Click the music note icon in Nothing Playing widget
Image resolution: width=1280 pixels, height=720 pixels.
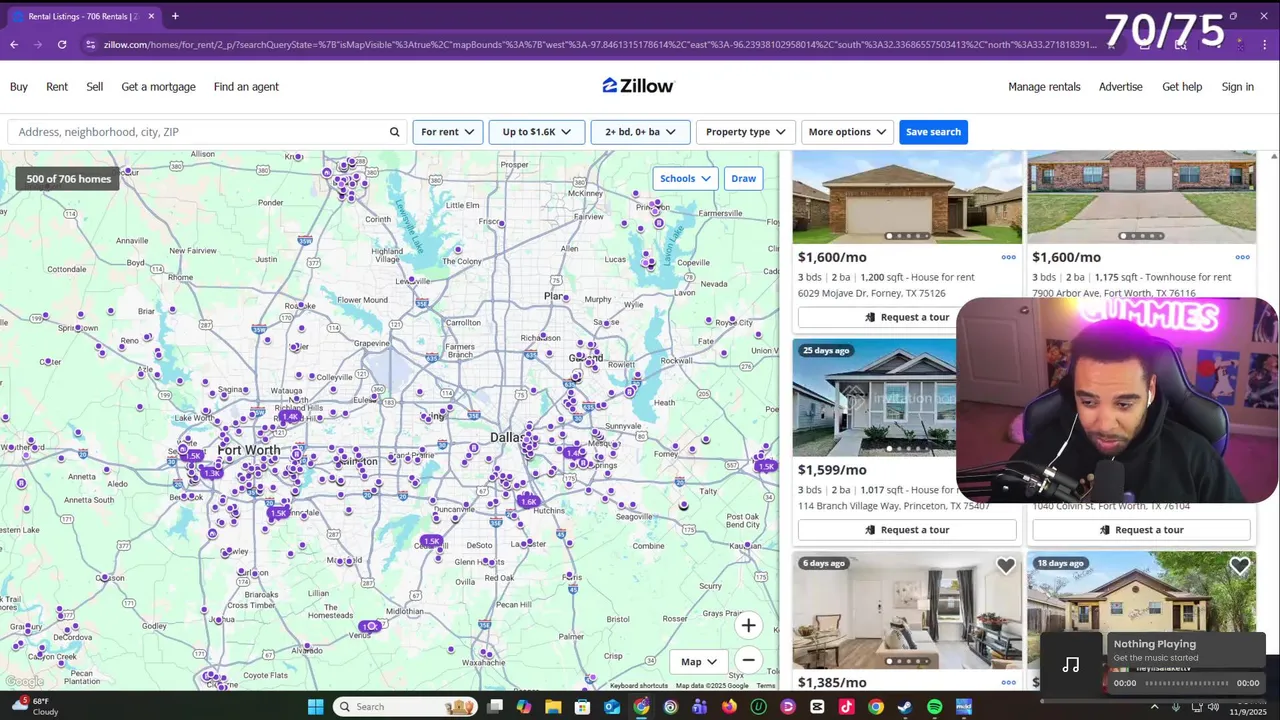pyautogui.click(x=1071, y=665)
